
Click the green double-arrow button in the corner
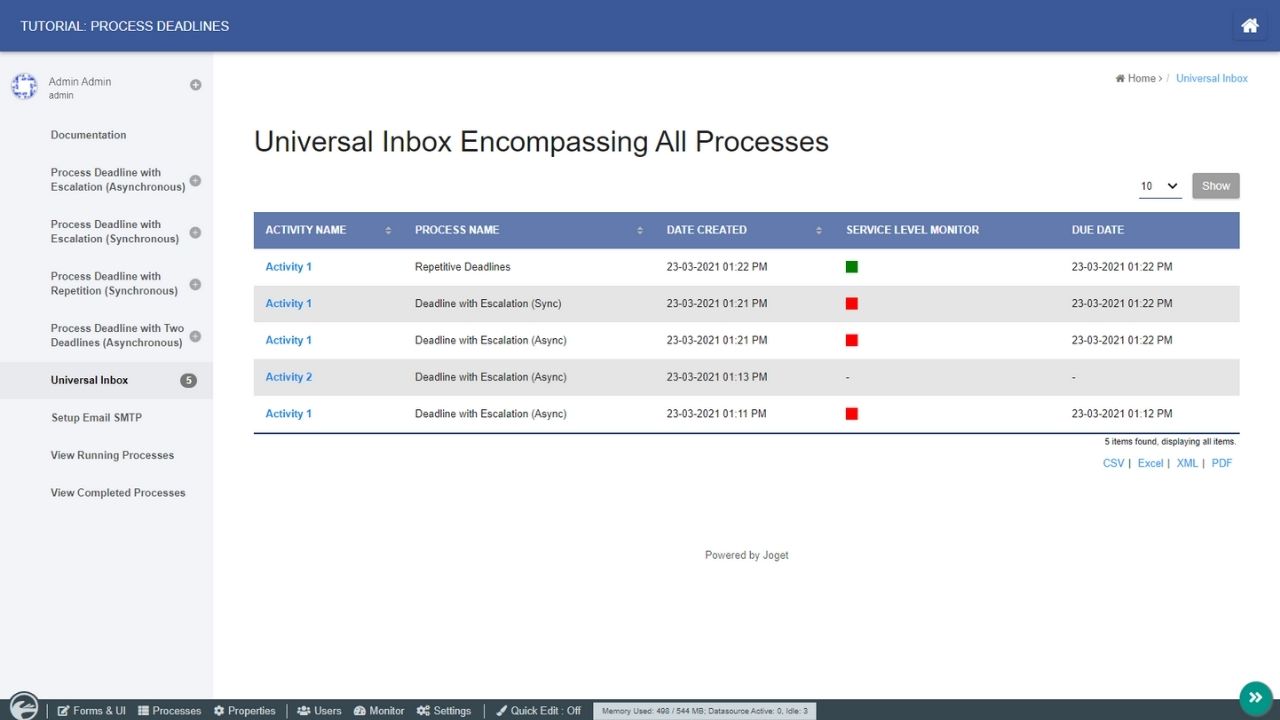point(1255,698)
